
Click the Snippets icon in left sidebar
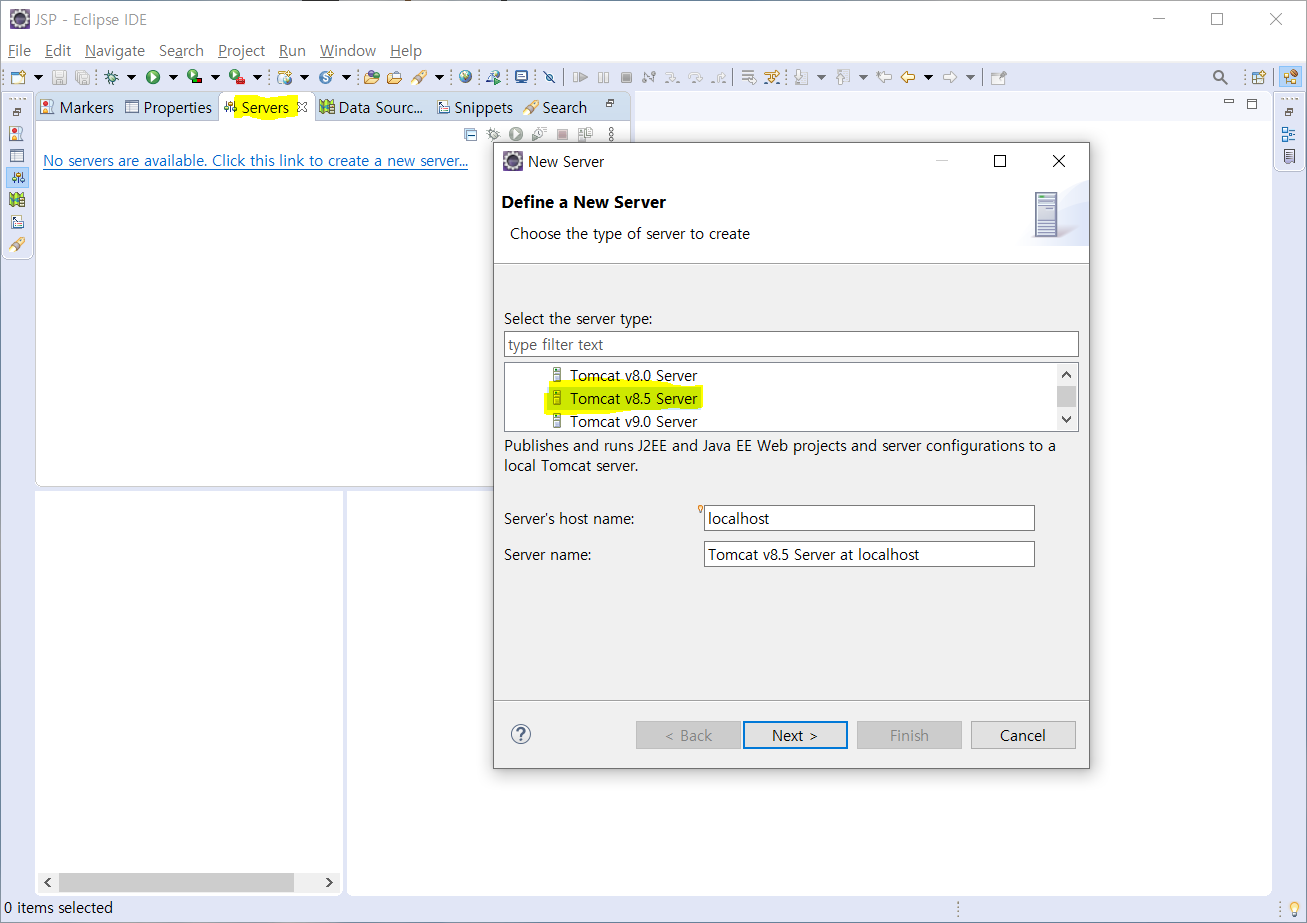(17, 222)
